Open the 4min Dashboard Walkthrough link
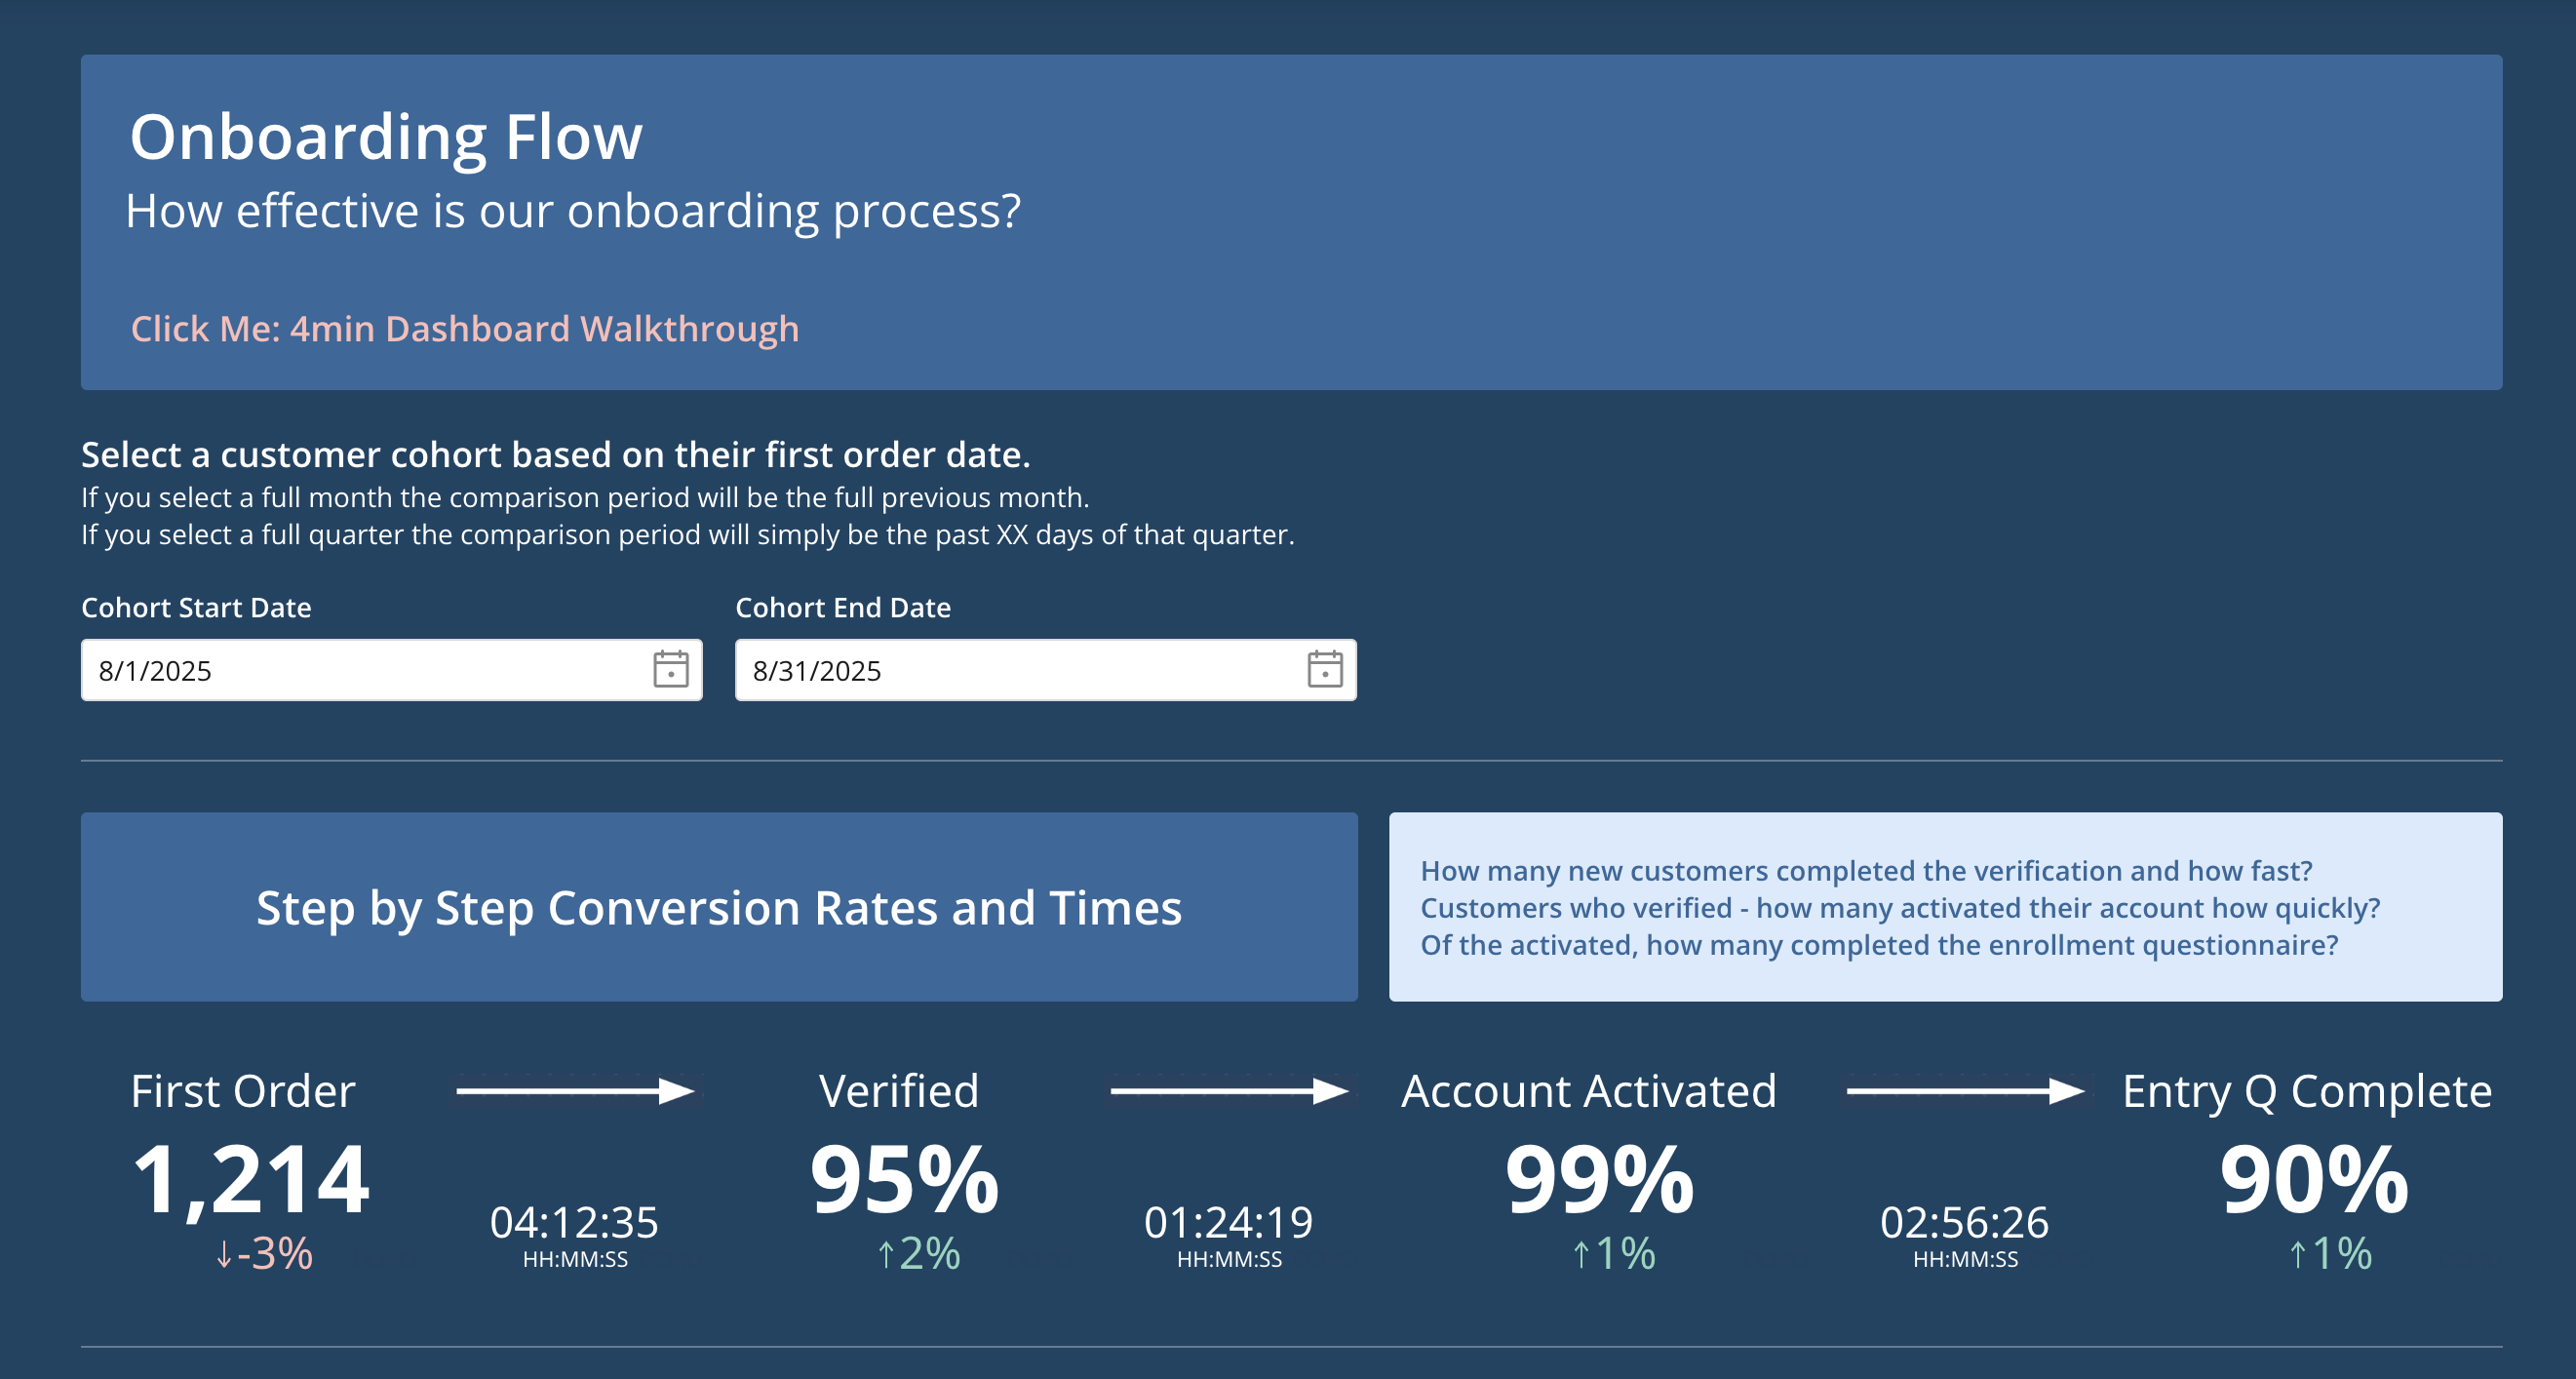The height and width of the screenshot is (1379, 2576). pyautogui.click(x=465, y=329)
